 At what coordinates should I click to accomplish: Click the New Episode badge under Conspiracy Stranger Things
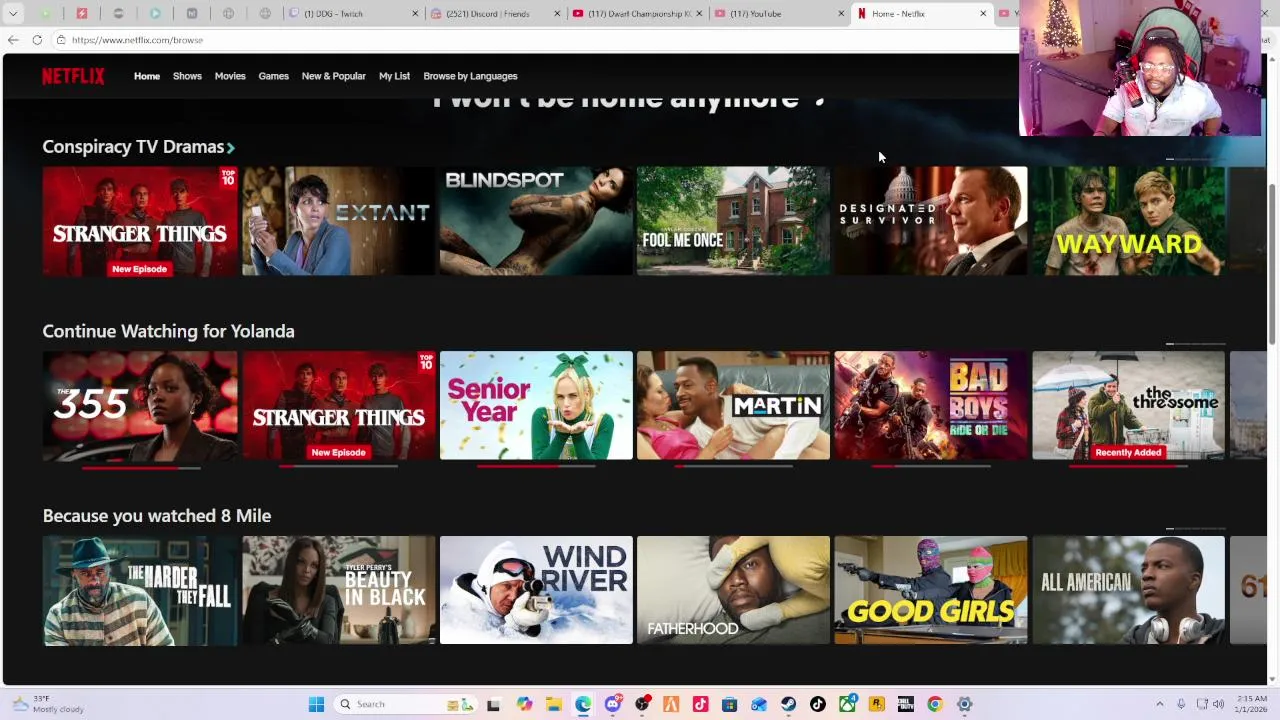click(139, 269)
